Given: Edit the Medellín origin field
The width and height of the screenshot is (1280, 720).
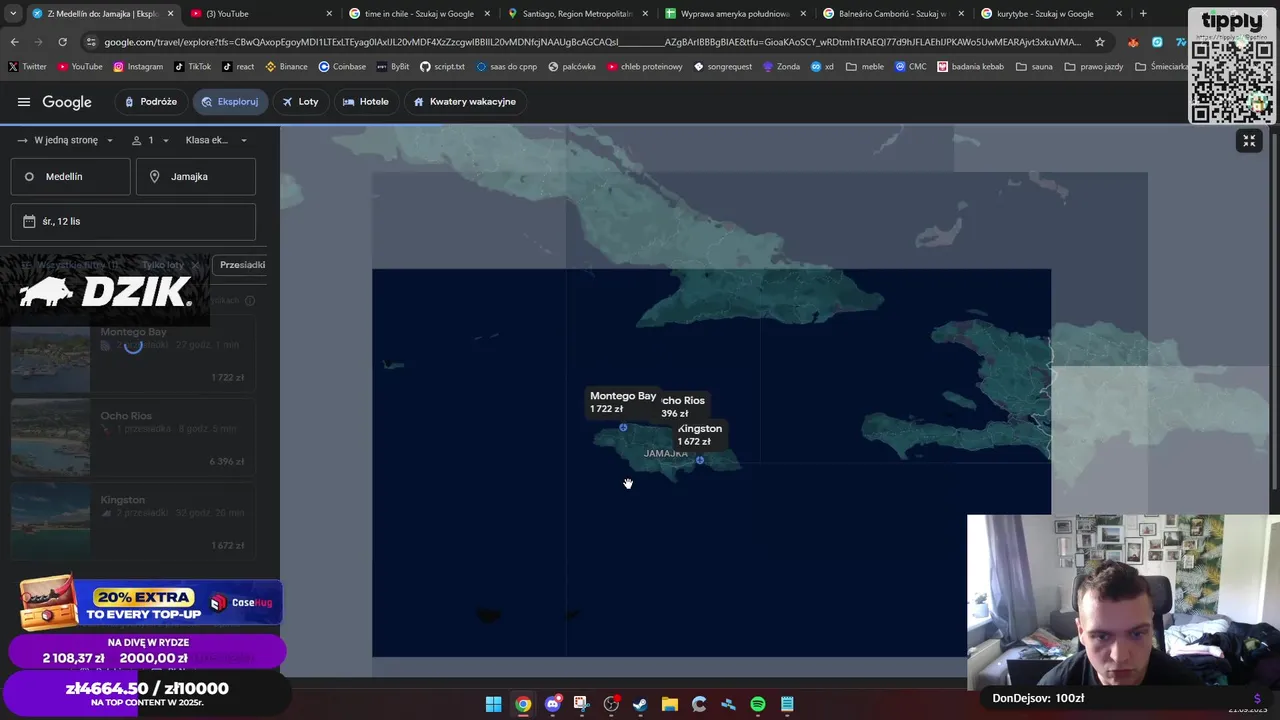Looking at the screenshot, I should point(70,177).
